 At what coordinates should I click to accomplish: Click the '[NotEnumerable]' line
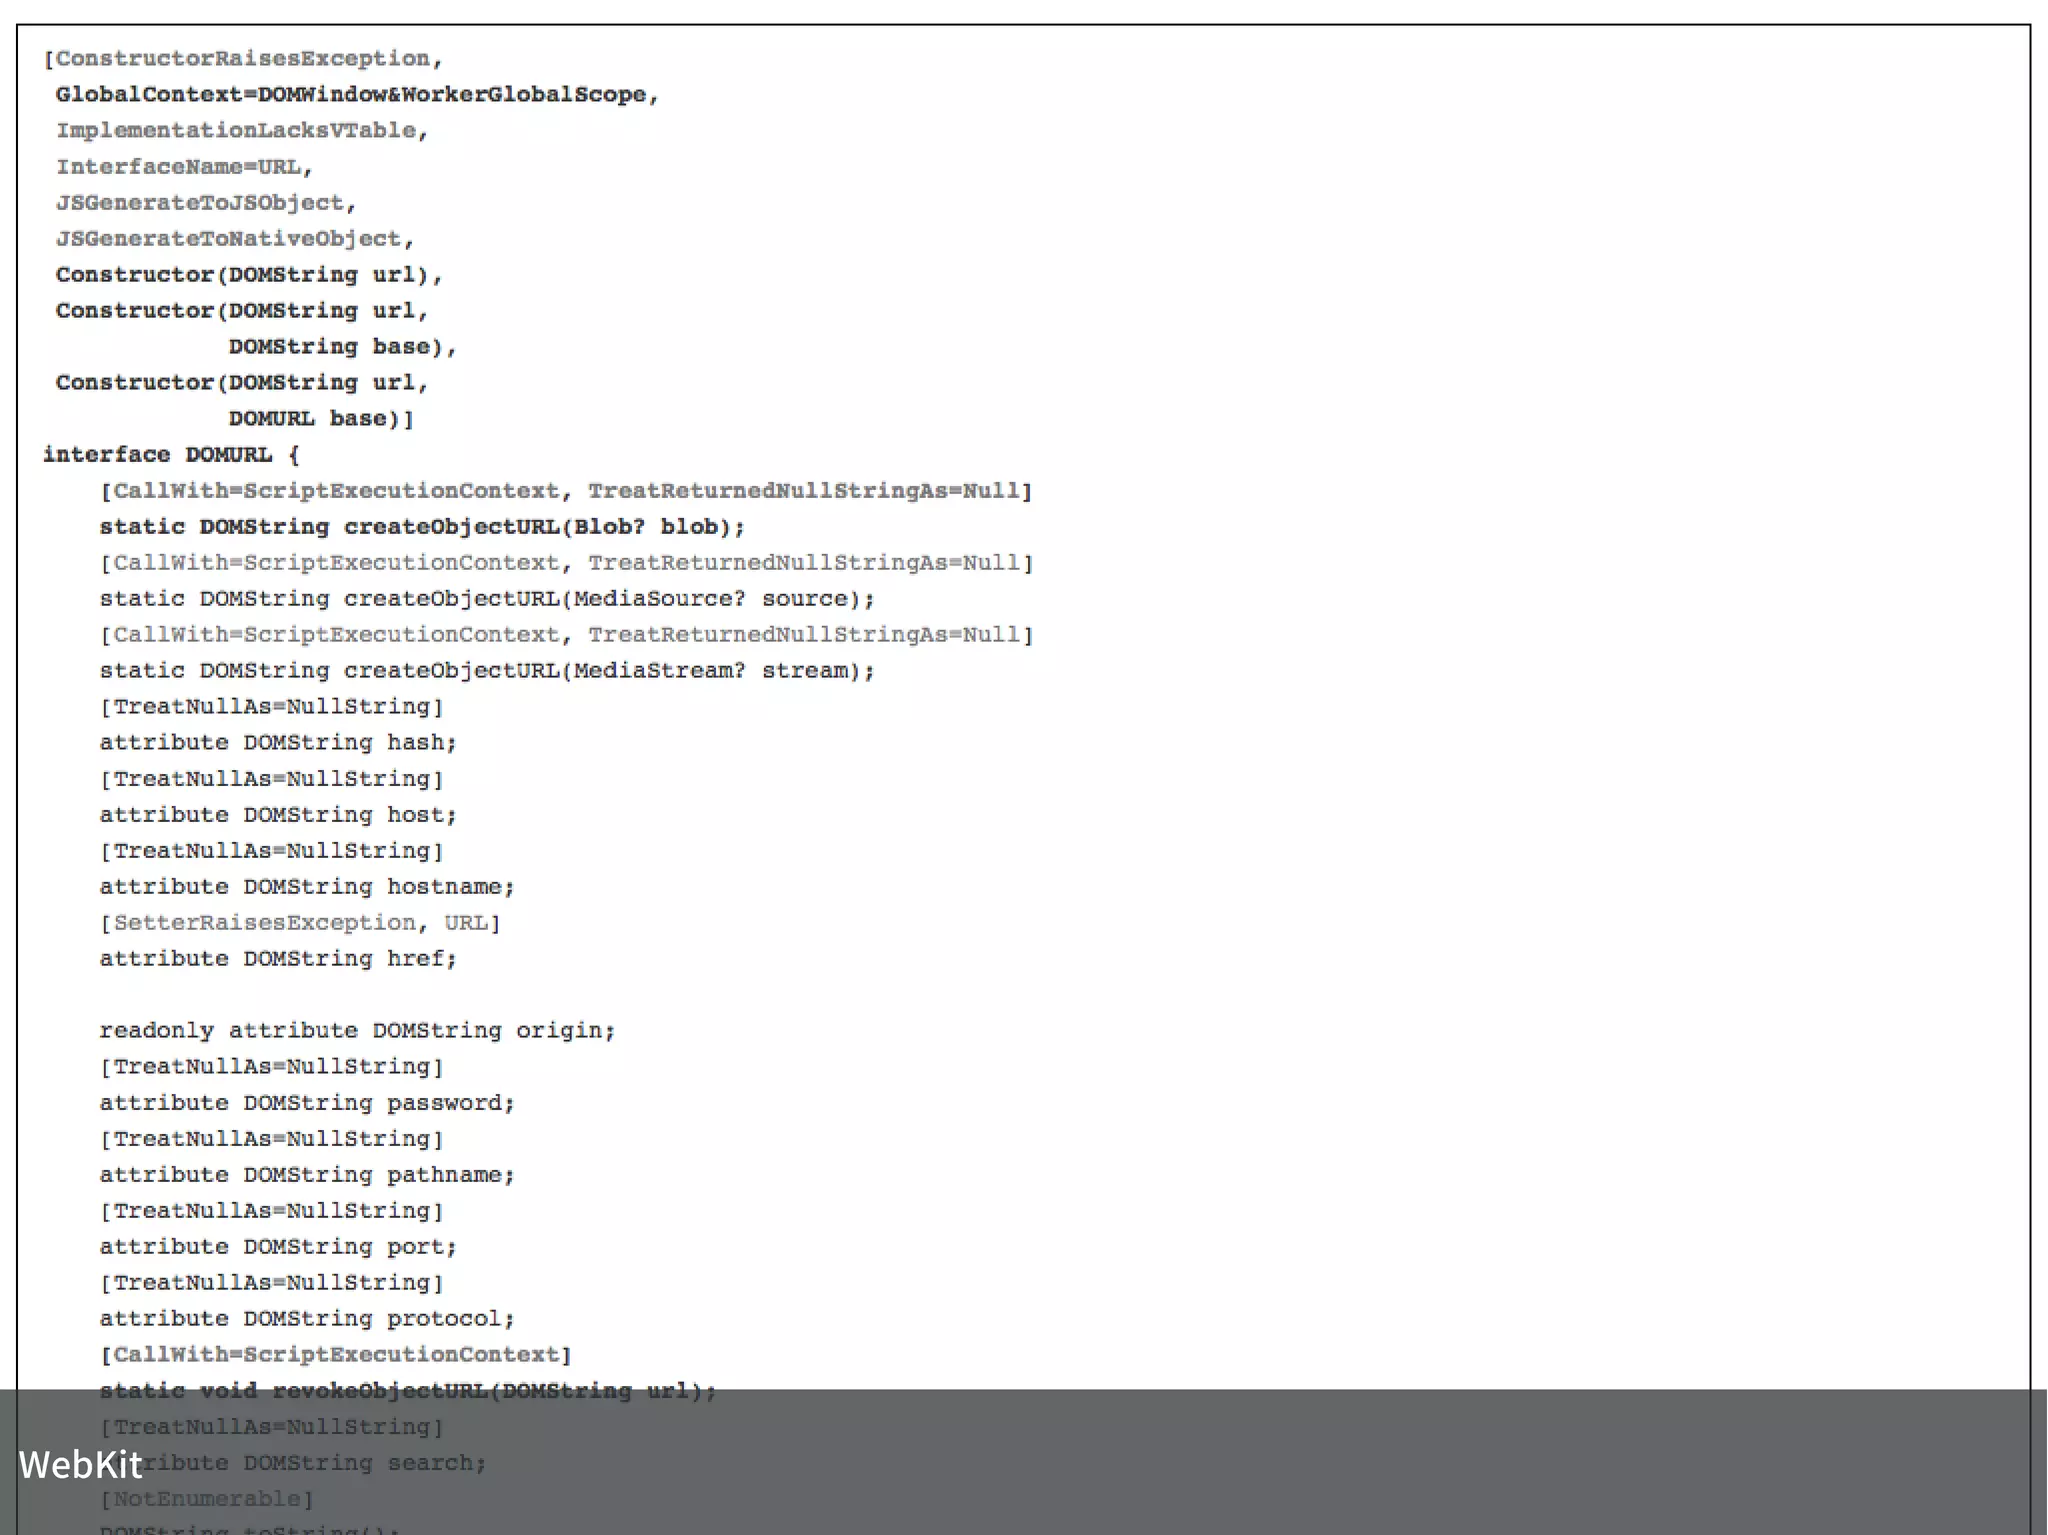tap(207, 1499)
